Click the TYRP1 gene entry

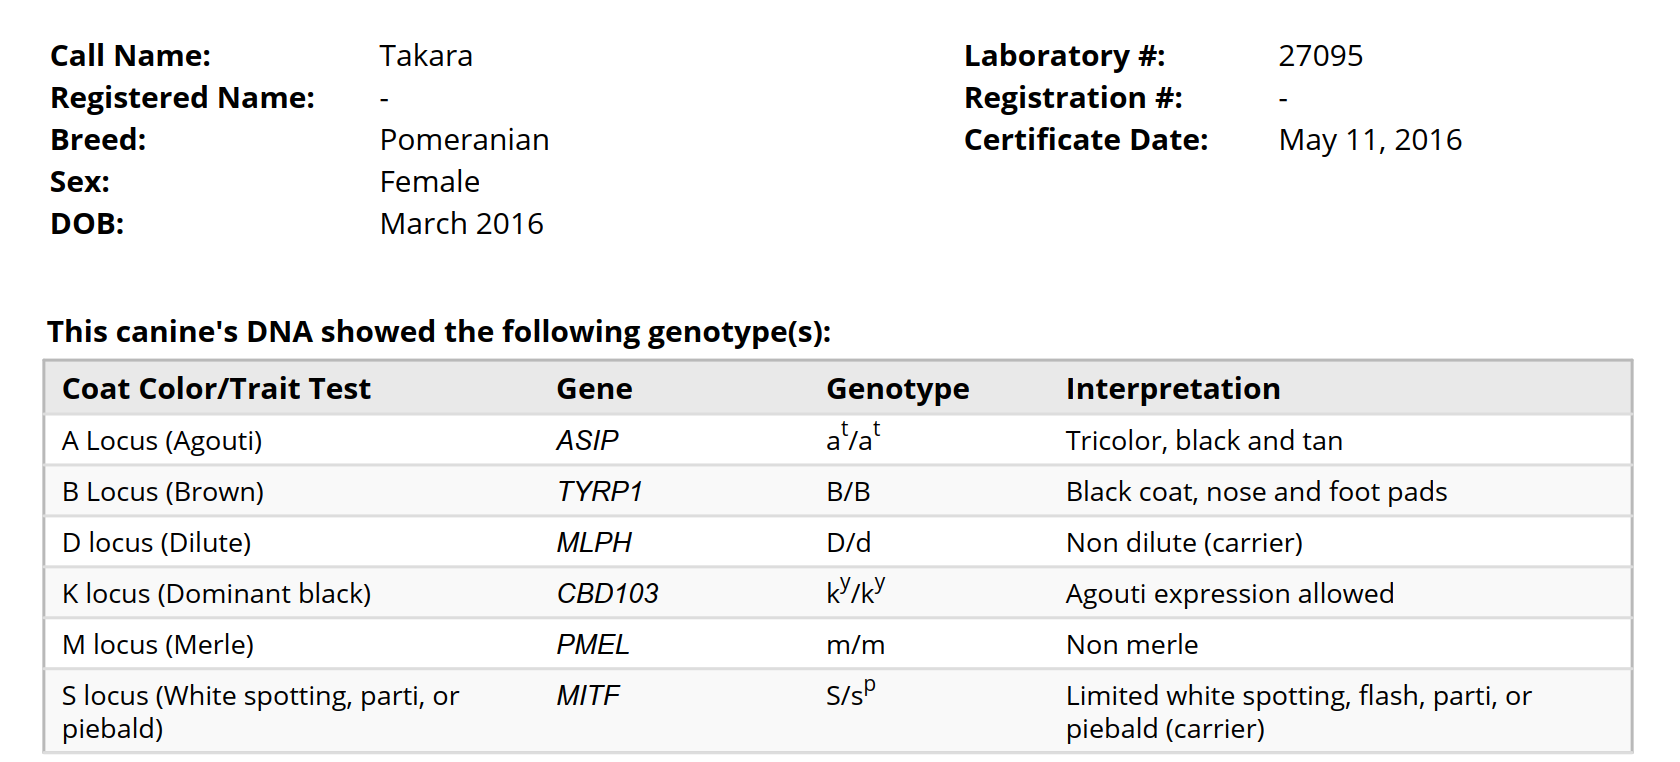(599, 492)
